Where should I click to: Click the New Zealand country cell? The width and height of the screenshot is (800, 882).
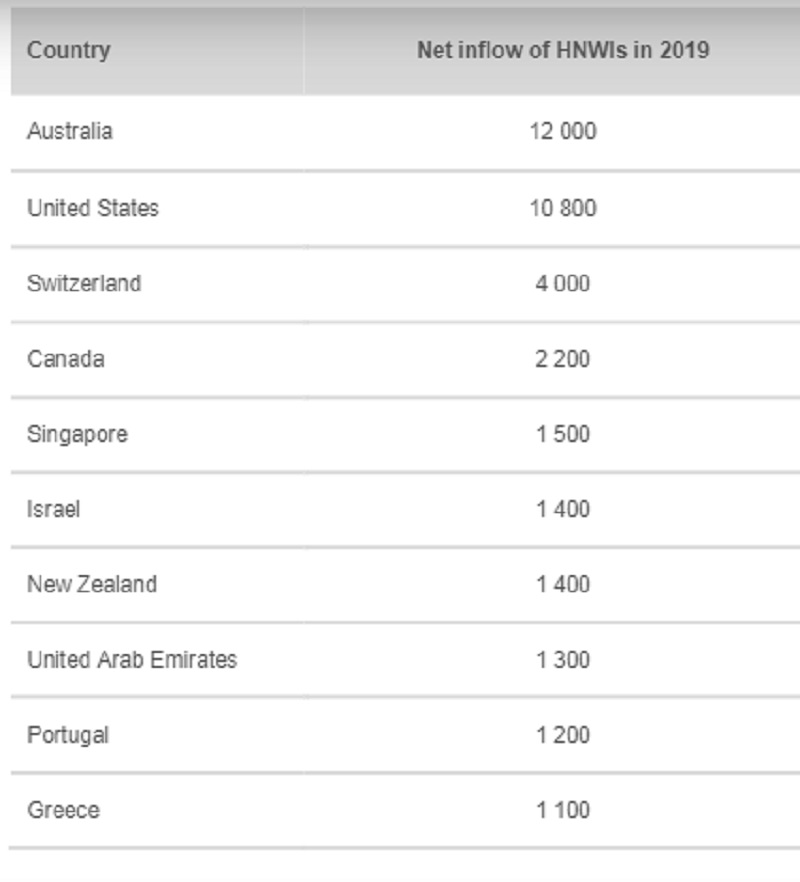(92, 584)
